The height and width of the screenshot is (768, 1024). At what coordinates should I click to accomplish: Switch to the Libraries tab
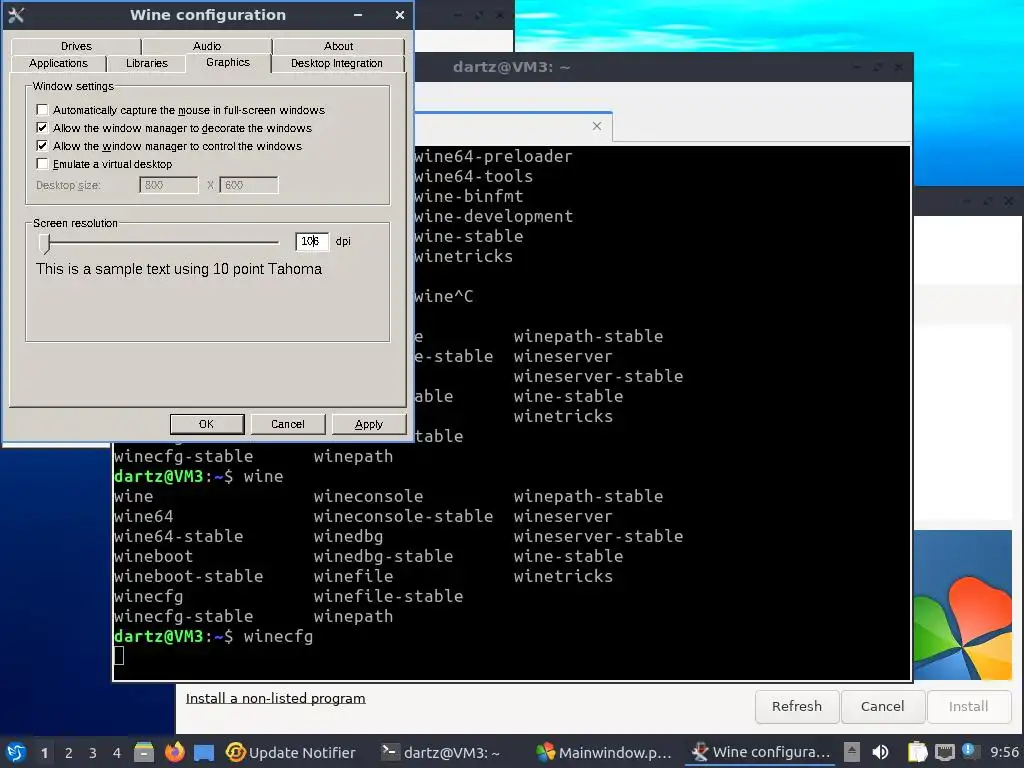(x=147, y=63)
